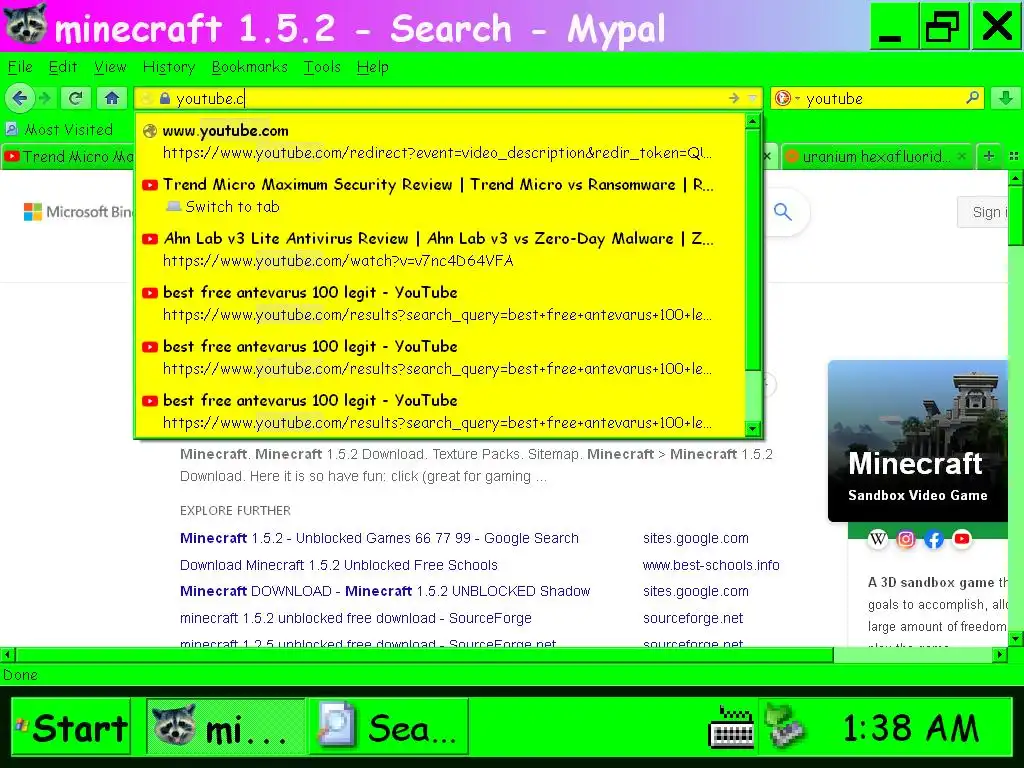Screen dimensions: 1024x768
Task: Switch to the uranium hexafluoride tab
Action: point(875,157)
